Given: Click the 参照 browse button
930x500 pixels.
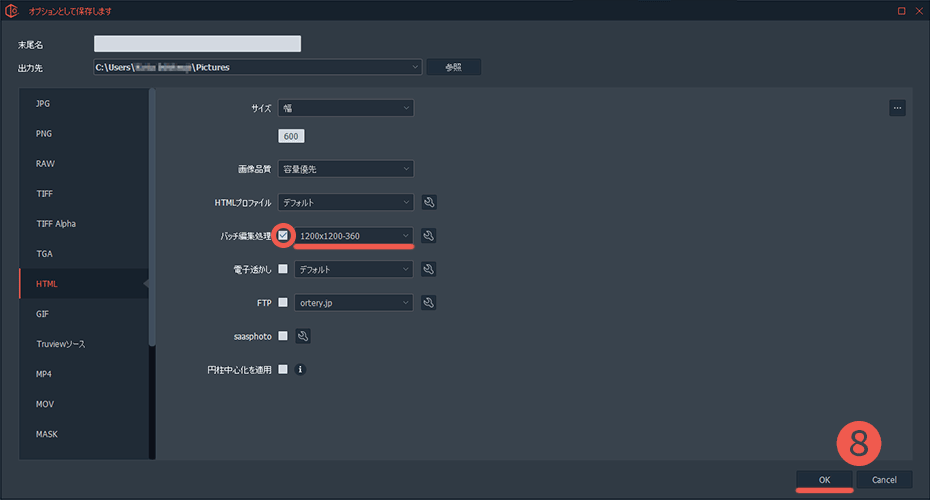Looking at the screenshot, I should tap(453, 67).
